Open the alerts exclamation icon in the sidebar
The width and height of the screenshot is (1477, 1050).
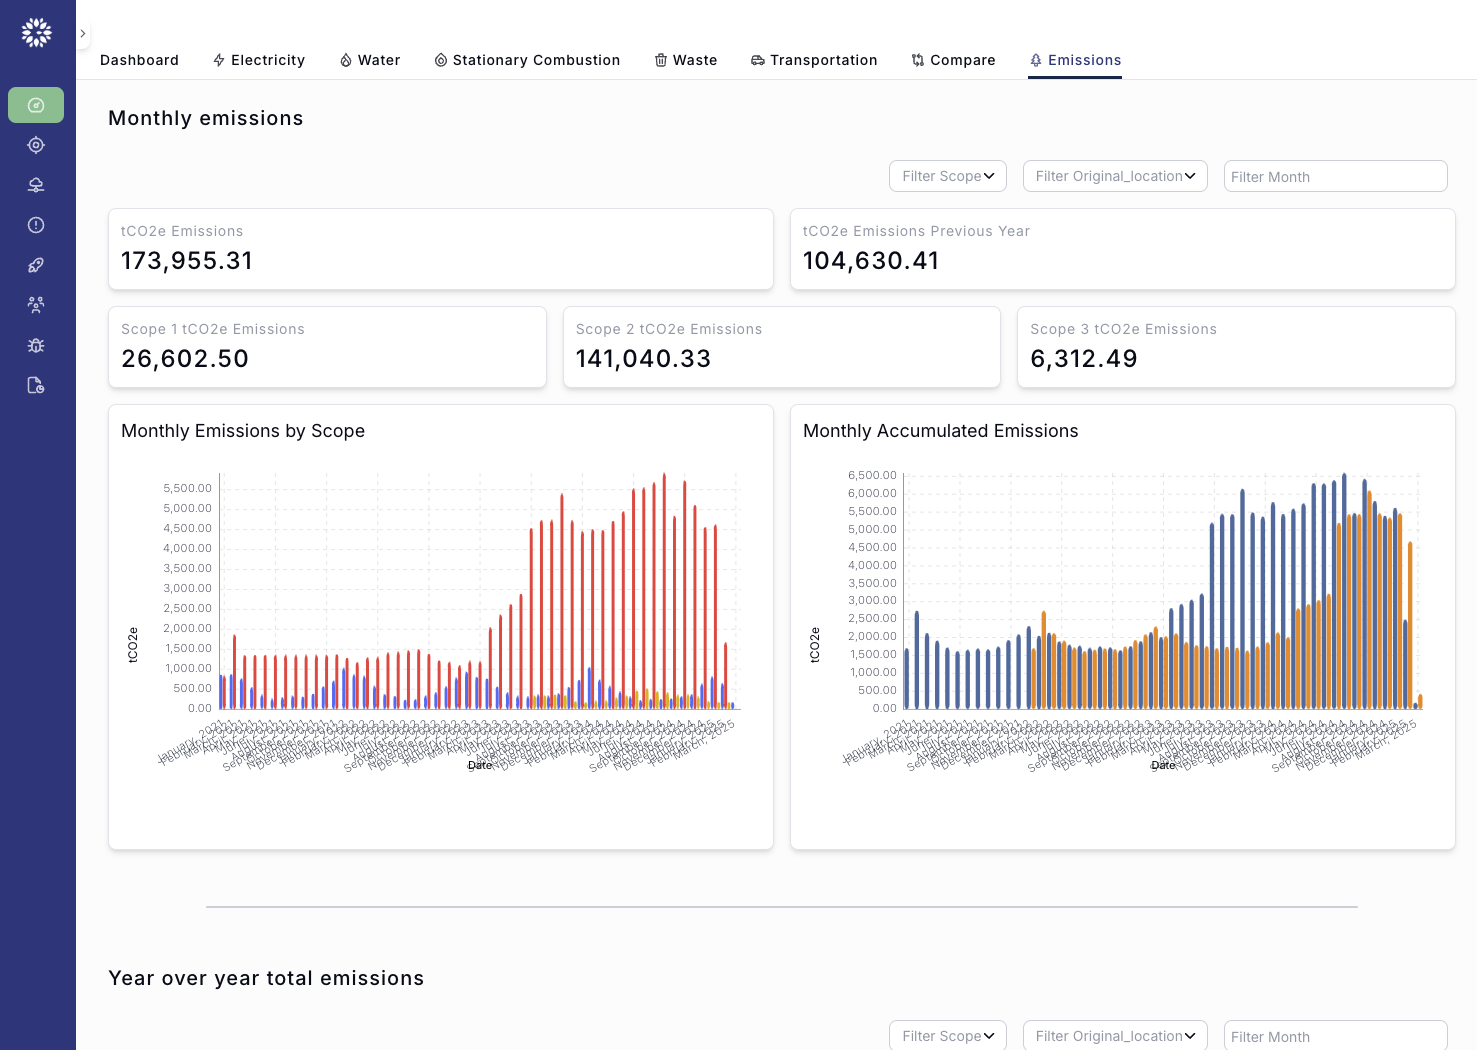[x=36, y=225]
